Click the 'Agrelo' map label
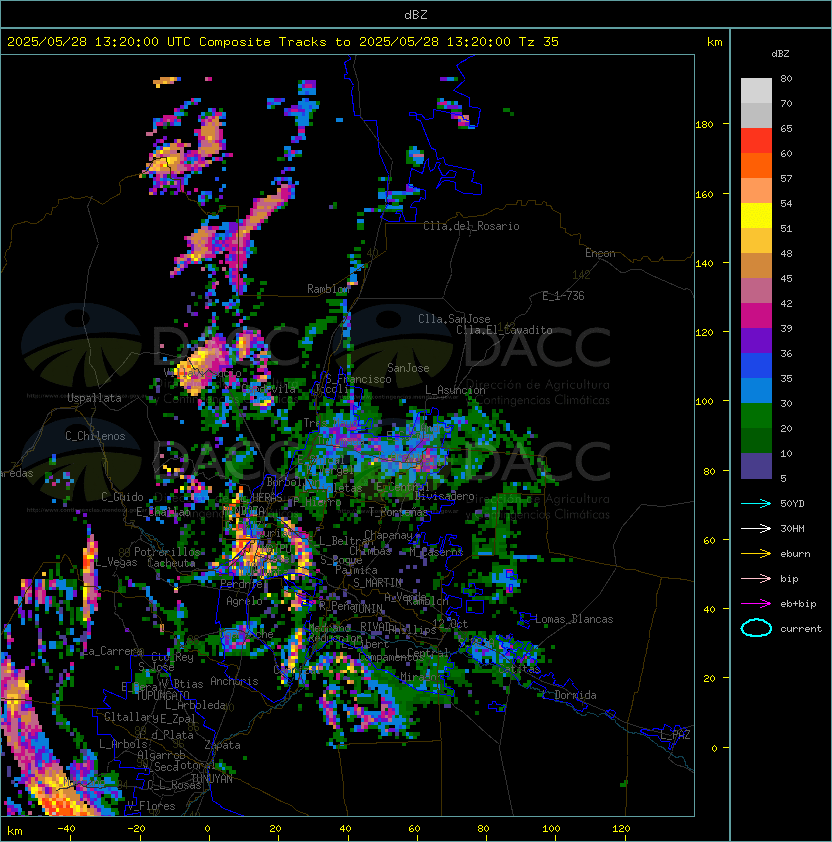This screenshot has height=842, width=832. pos(244,601)
